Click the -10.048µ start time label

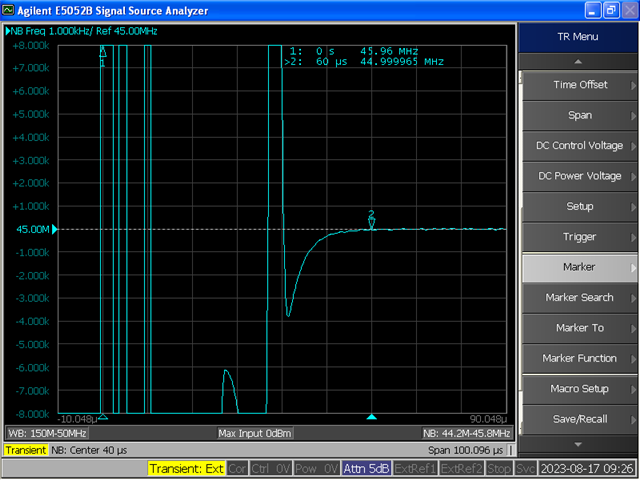pos(78,420)
